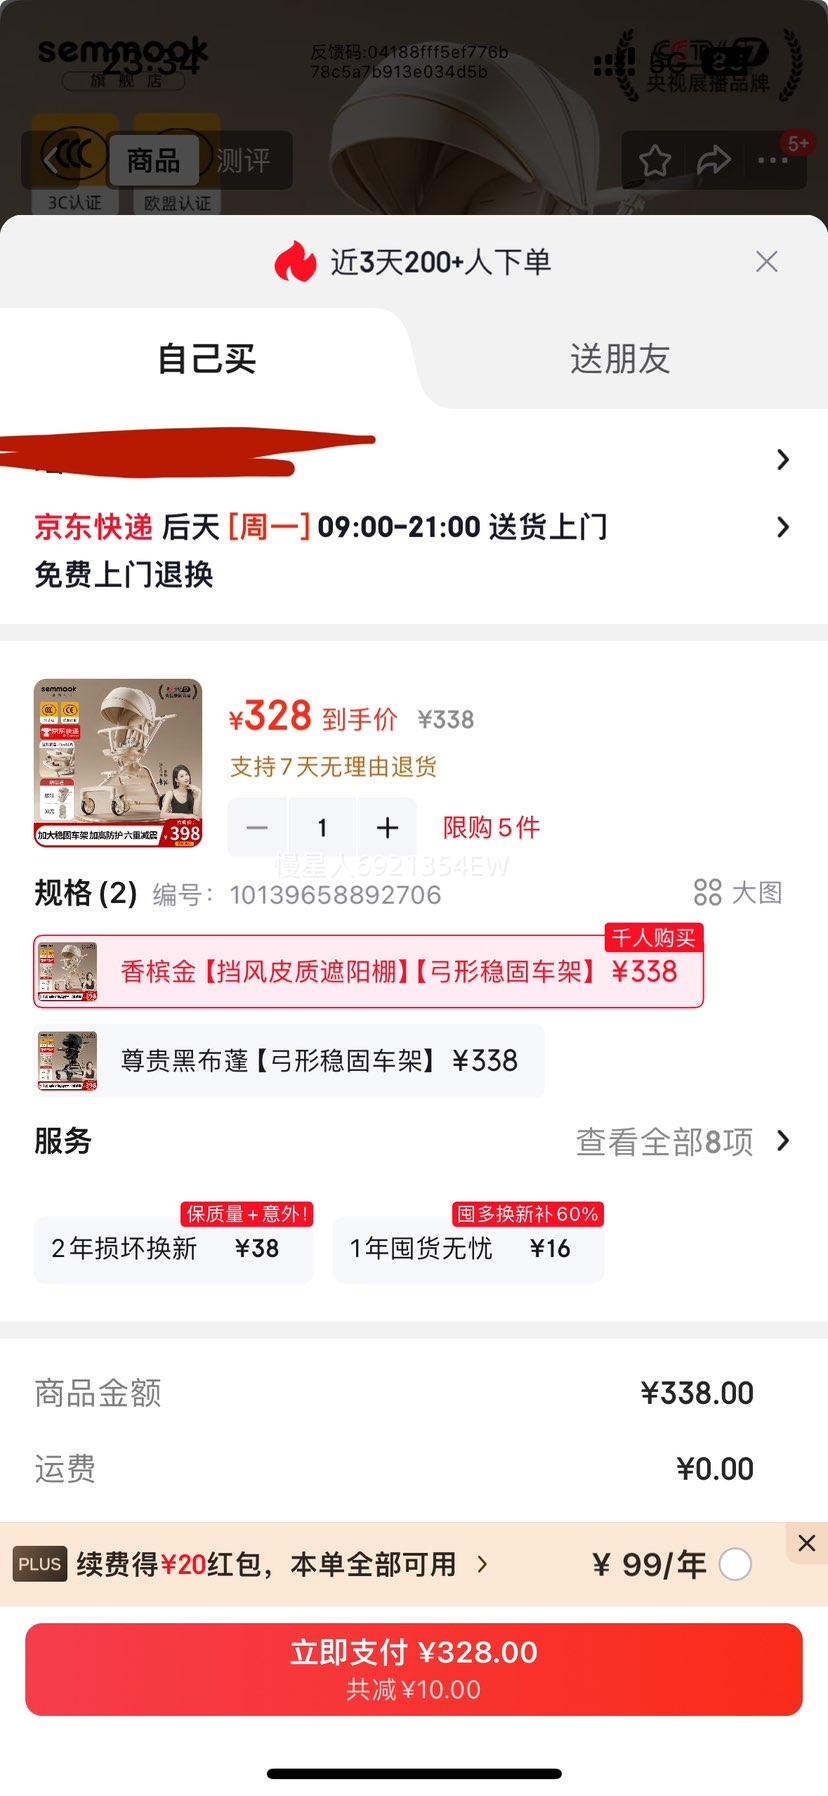828x1796 pixels.
Task: Dismiss the PLUS renewal banner
Action: tap(807, 1543)
